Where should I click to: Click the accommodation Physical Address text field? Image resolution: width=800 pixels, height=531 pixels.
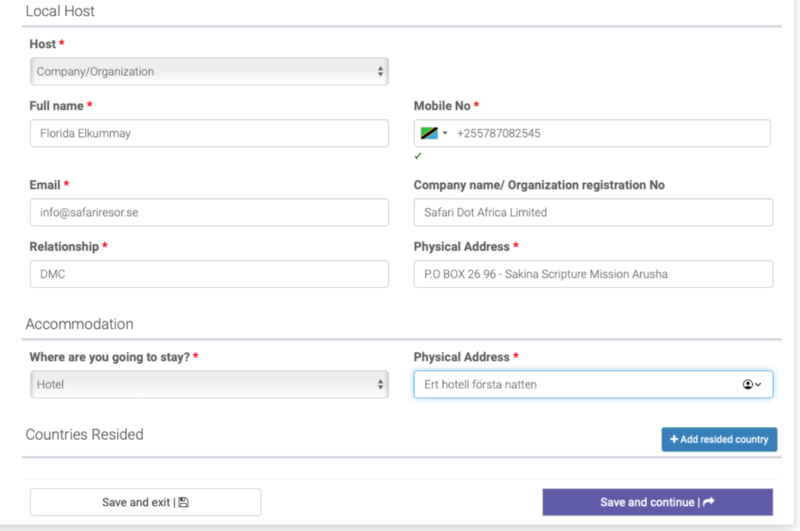point(575,385)
